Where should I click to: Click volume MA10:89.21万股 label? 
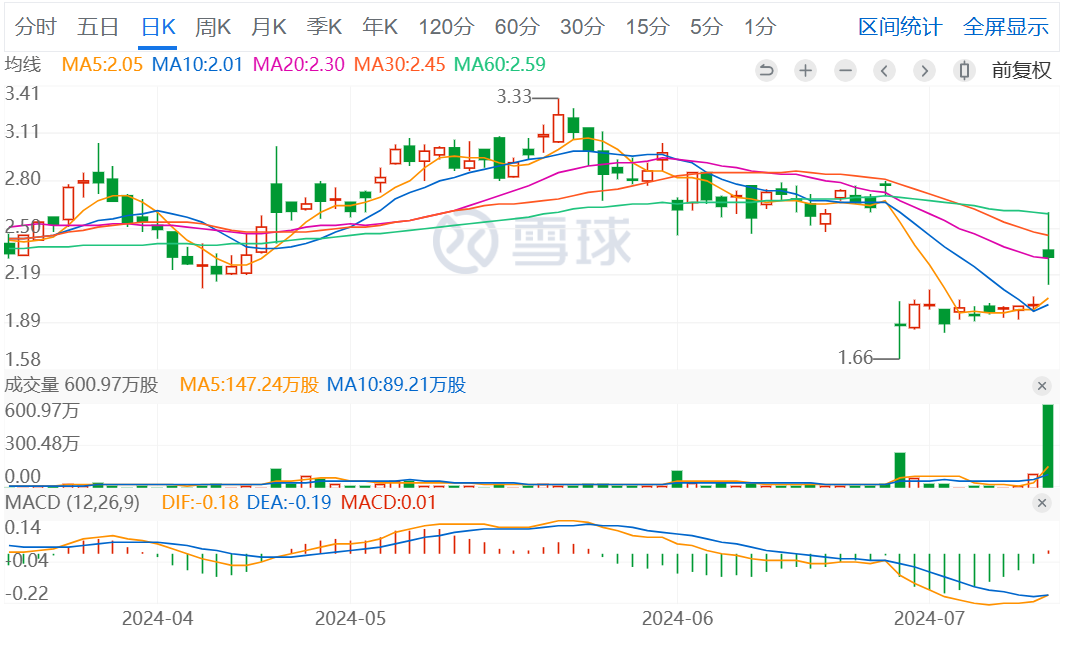[396, 385]
